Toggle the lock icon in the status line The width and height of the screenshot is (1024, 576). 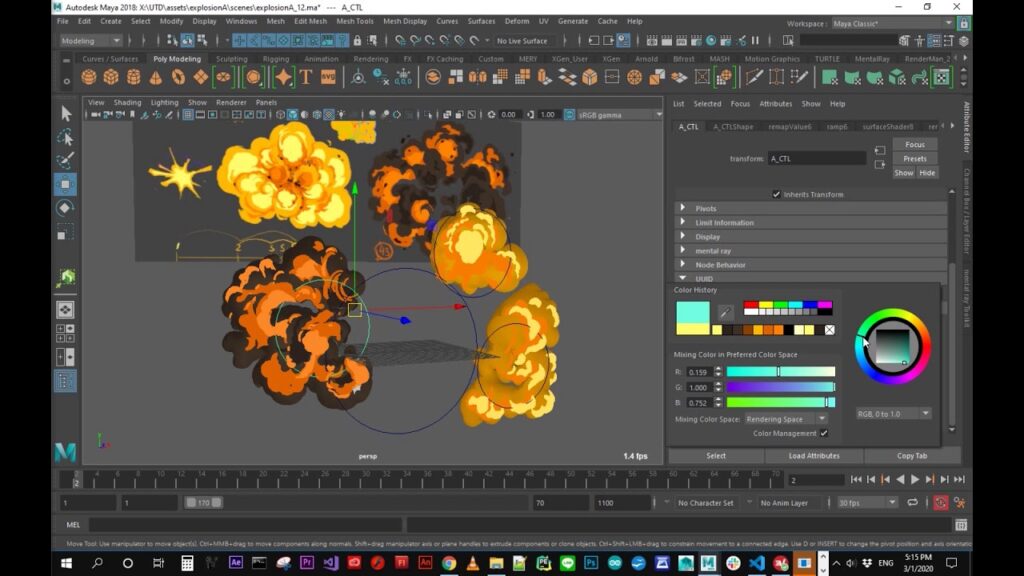(356, 41)
